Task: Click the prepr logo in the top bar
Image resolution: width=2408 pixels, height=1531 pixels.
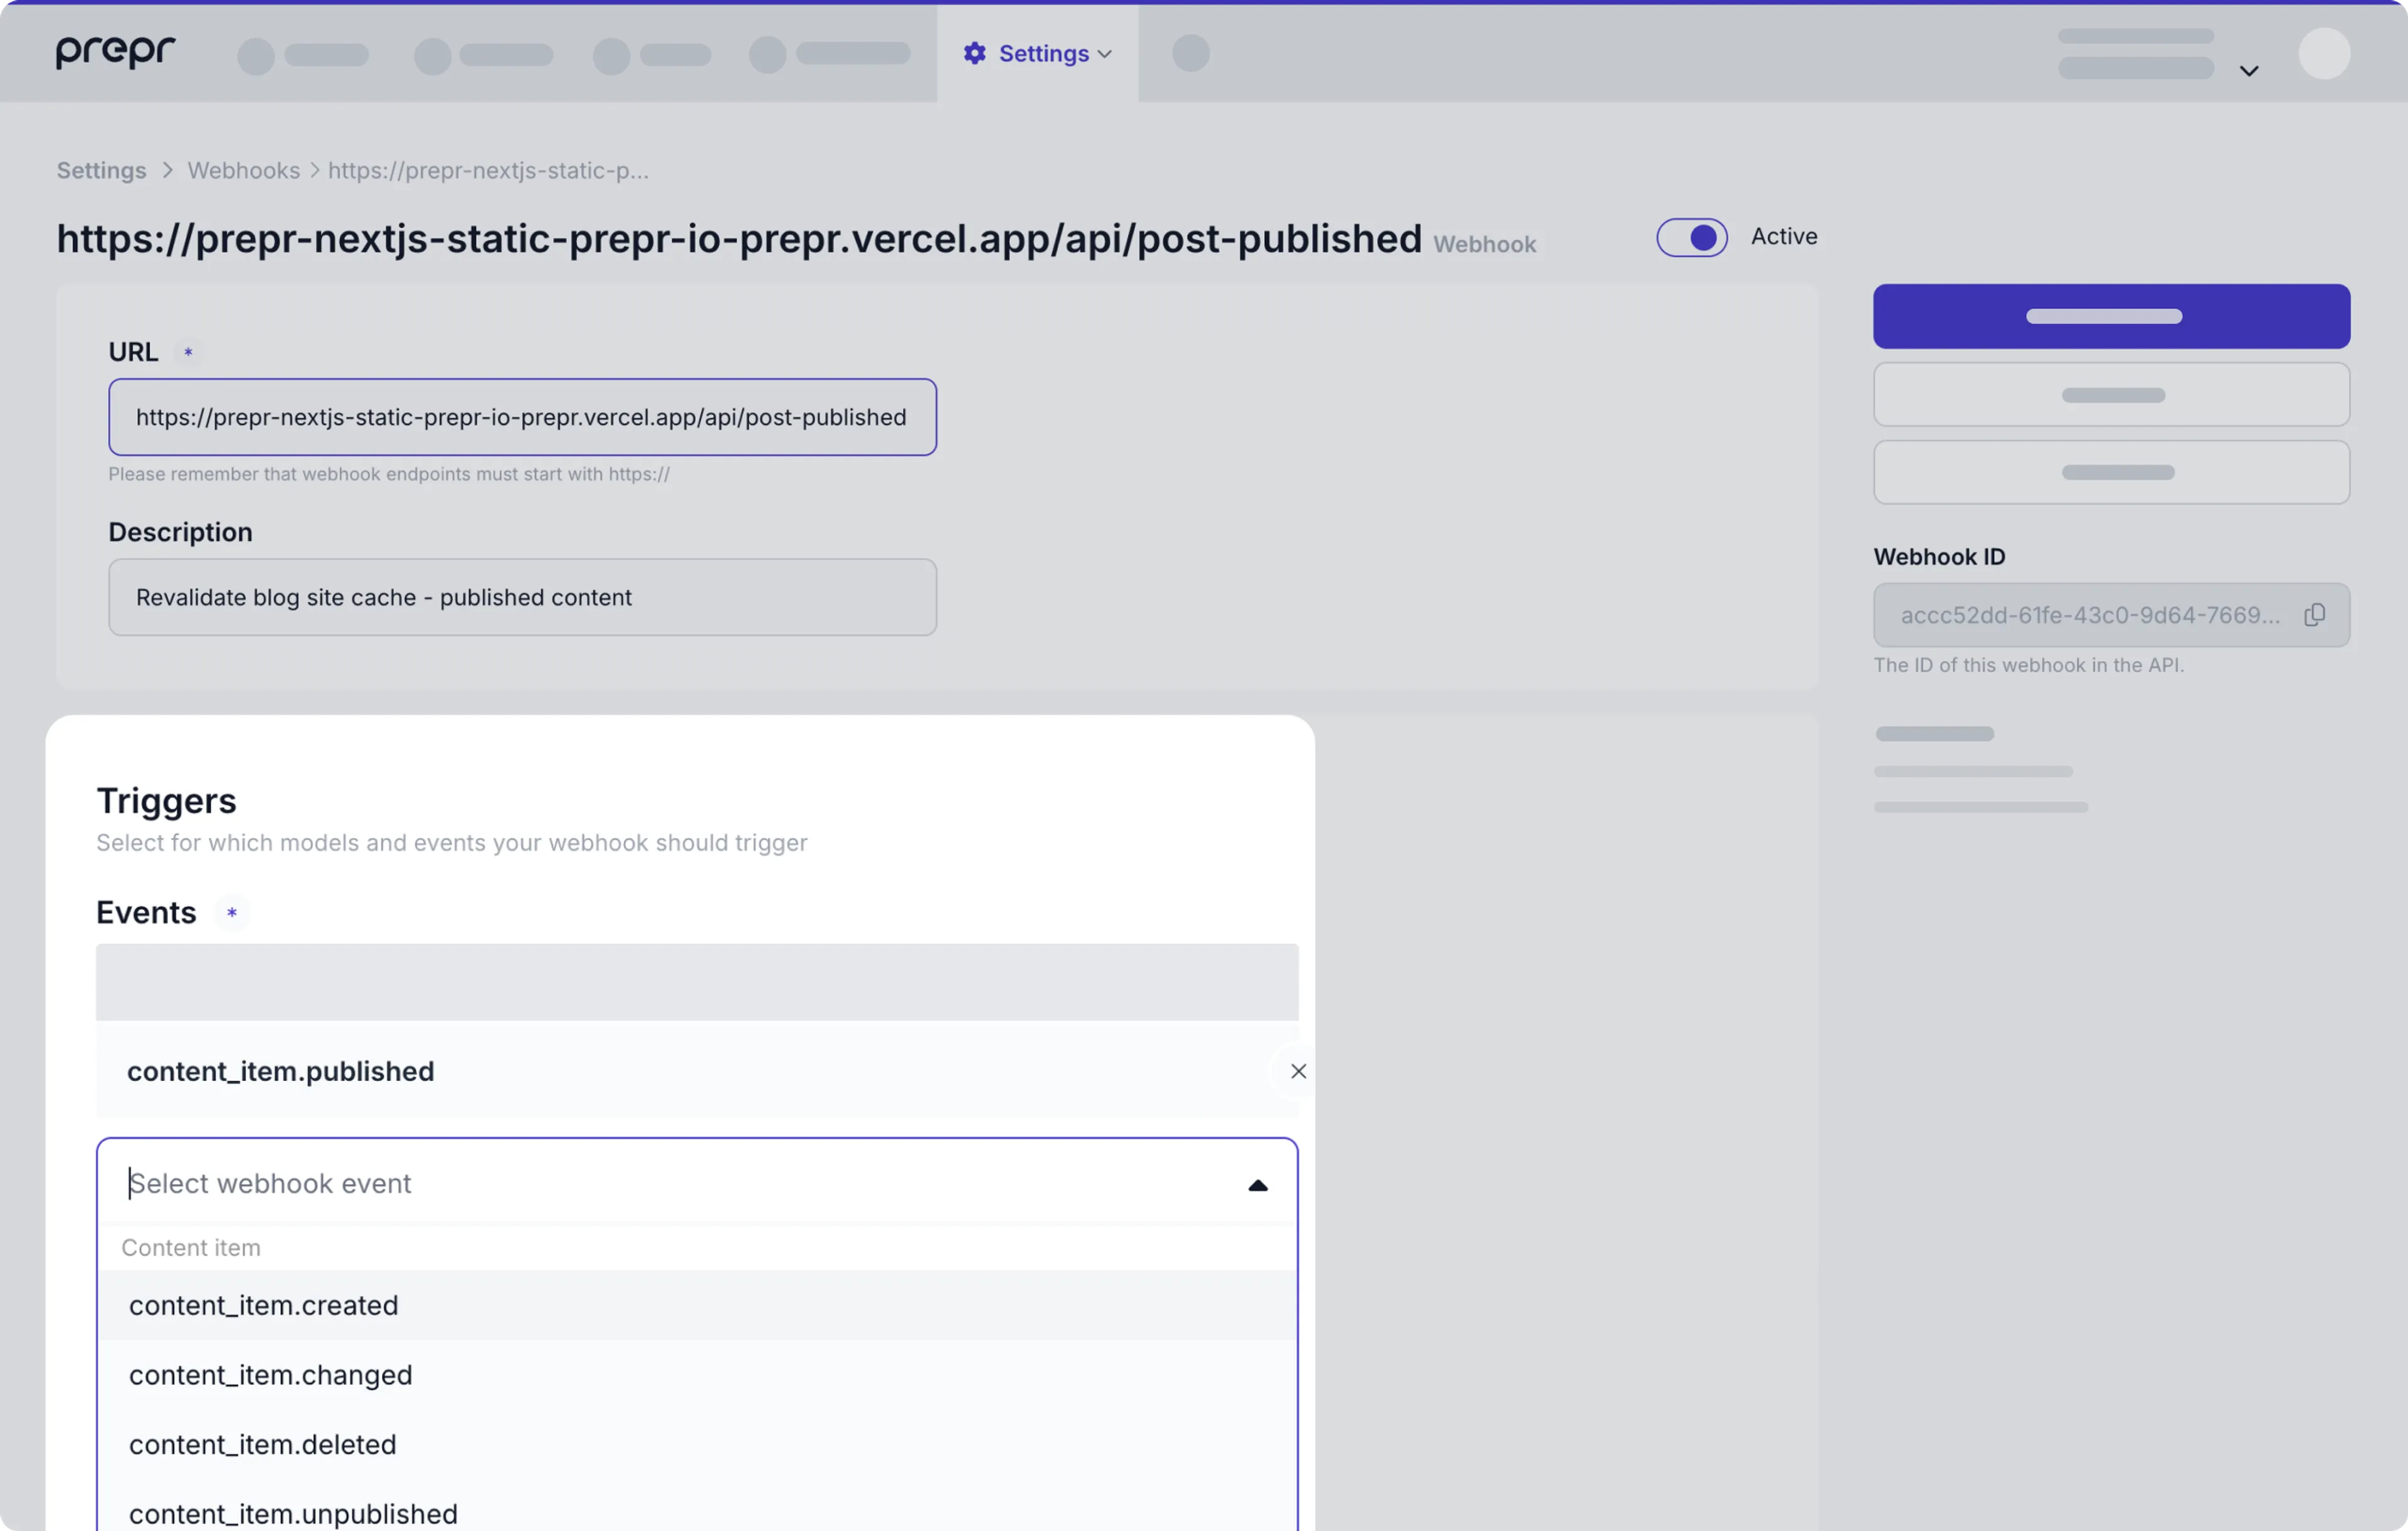Action: coord(114,52)
